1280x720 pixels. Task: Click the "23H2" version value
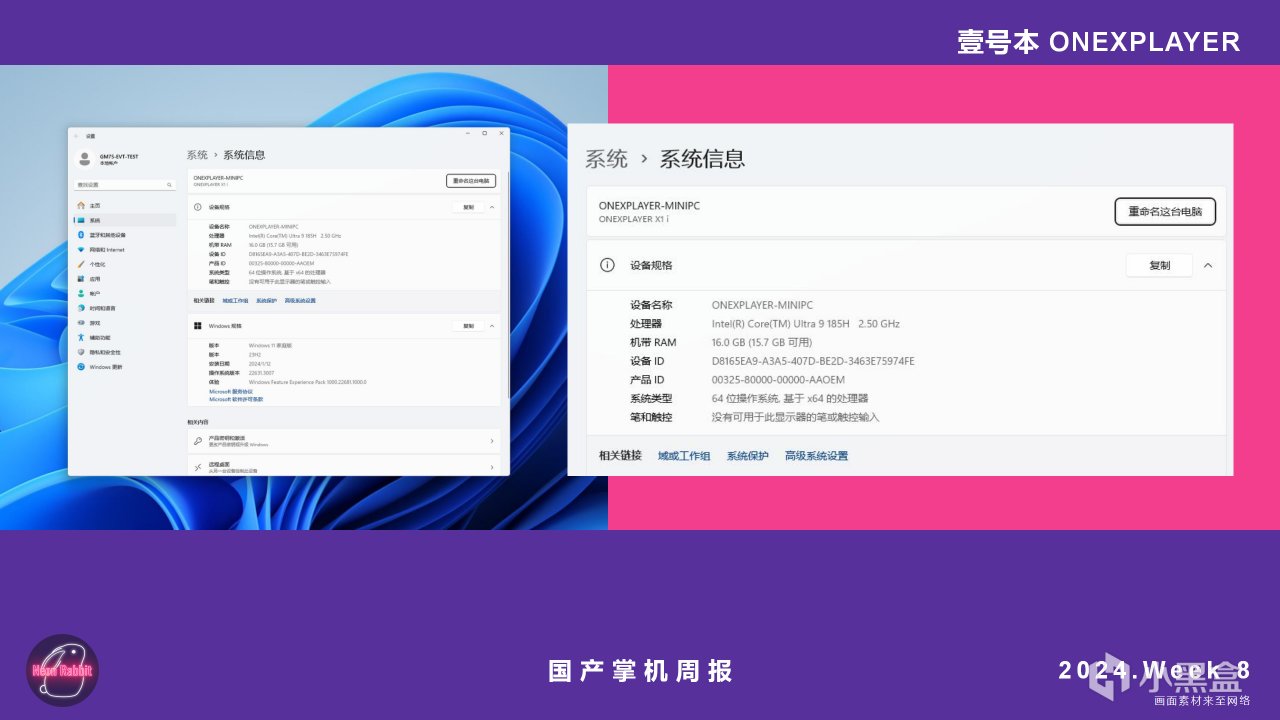[x=255, y=354]
